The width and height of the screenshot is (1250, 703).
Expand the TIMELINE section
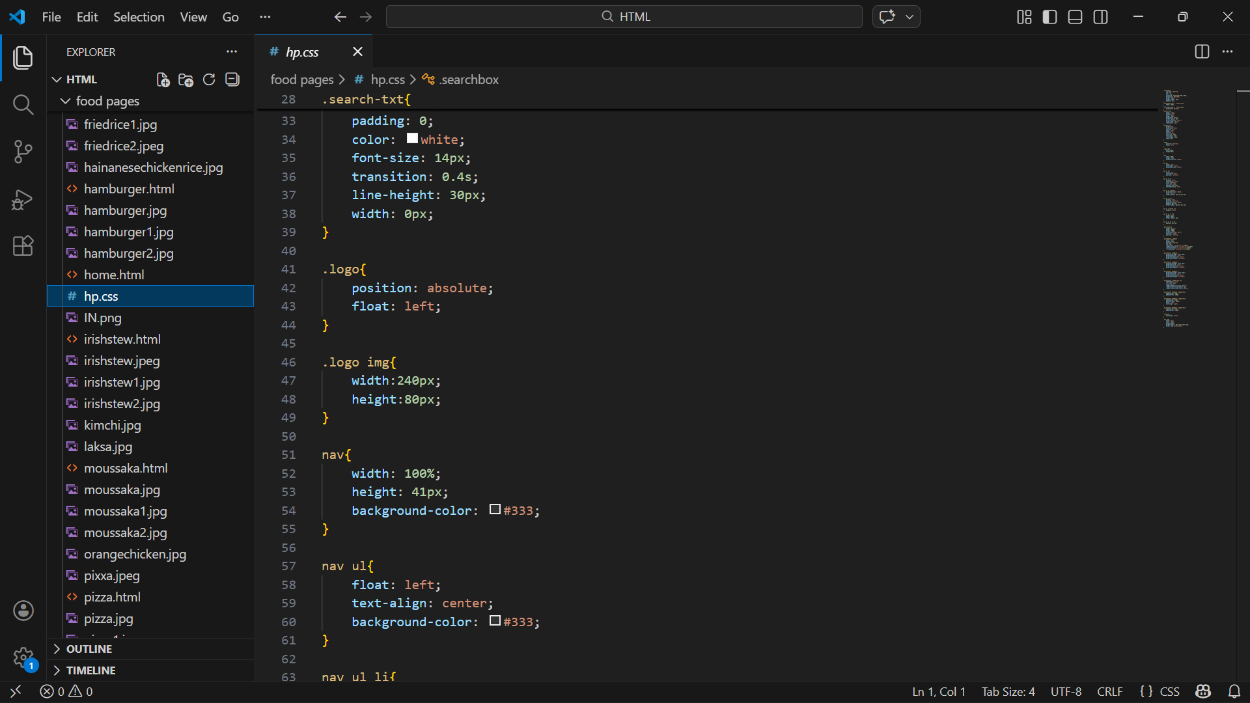[x=90, y=670]
